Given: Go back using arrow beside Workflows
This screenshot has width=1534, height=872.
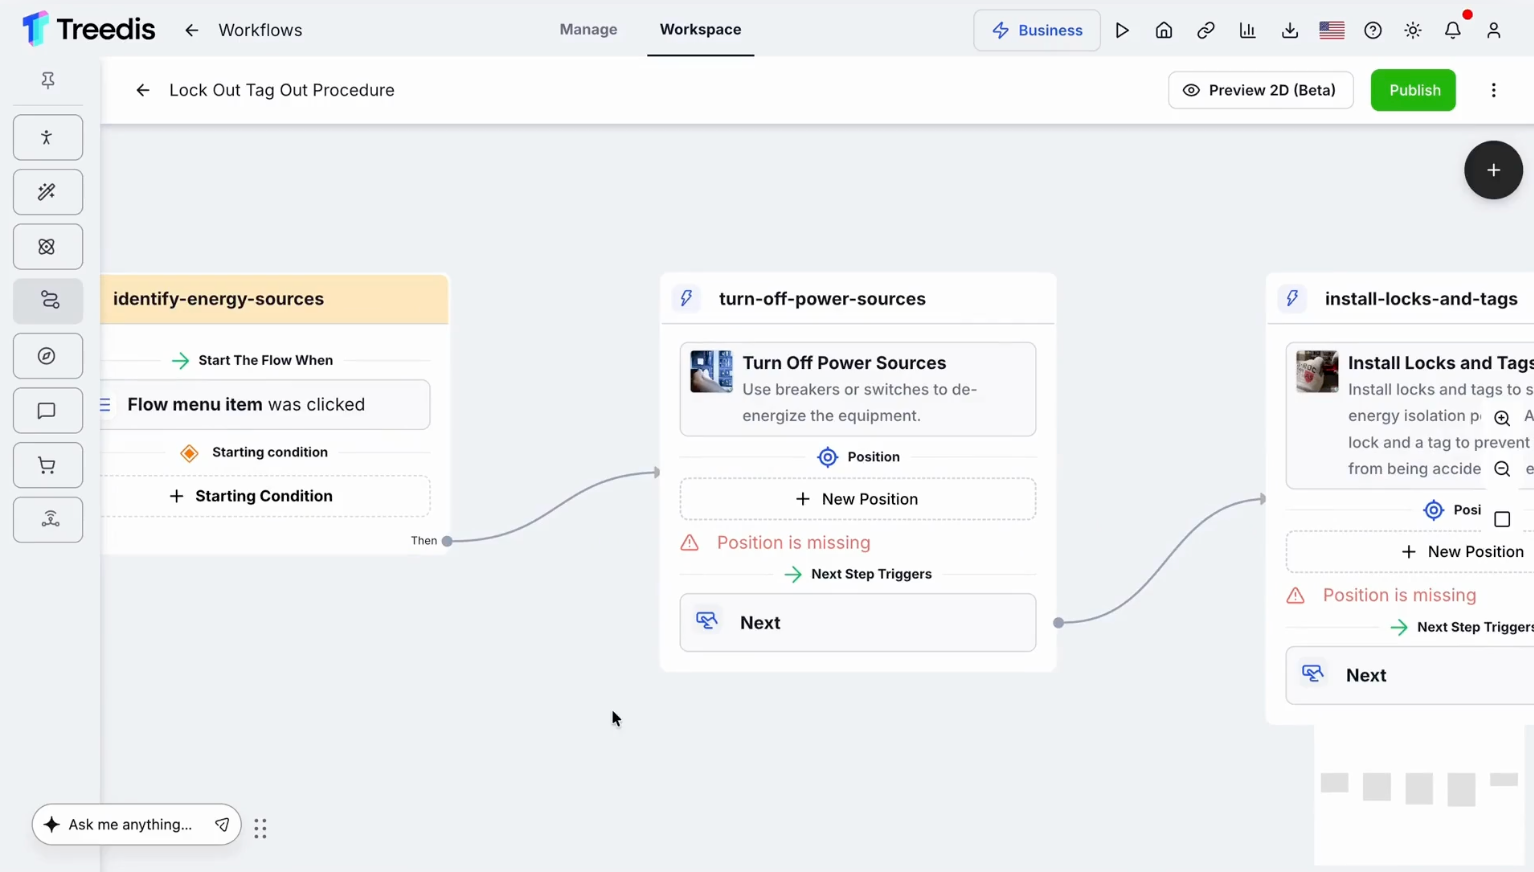Looking at the screenshot, I should [191, 30].
